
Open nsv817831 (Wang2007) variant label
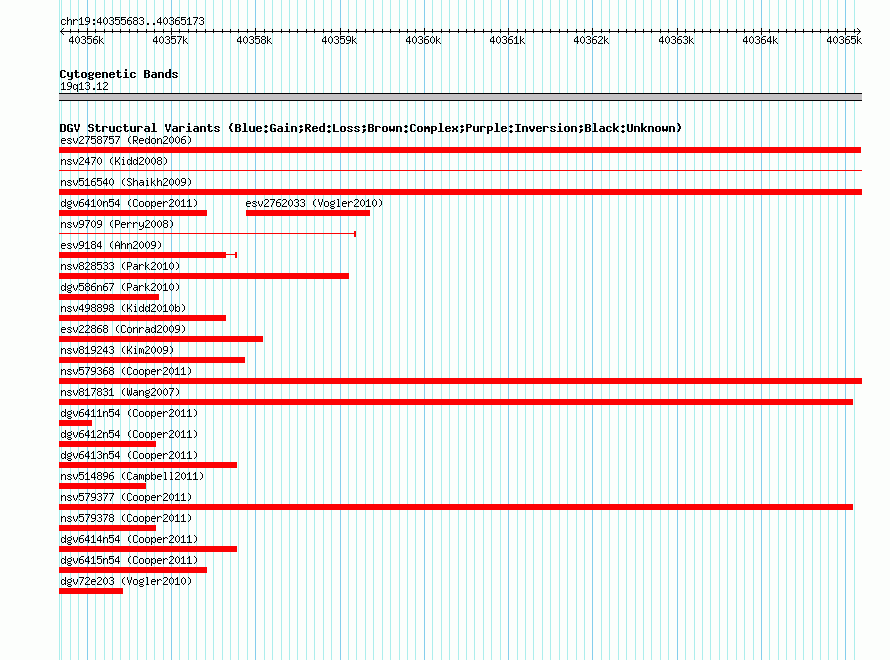pos(120,392)
